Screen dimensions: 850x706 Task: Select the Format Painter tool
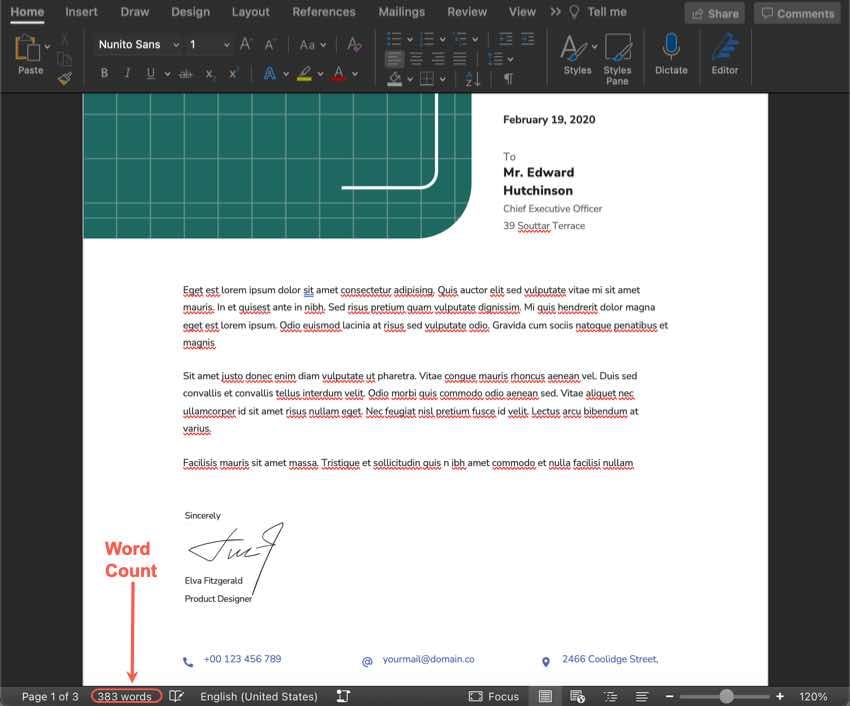[x=63, y=76]
